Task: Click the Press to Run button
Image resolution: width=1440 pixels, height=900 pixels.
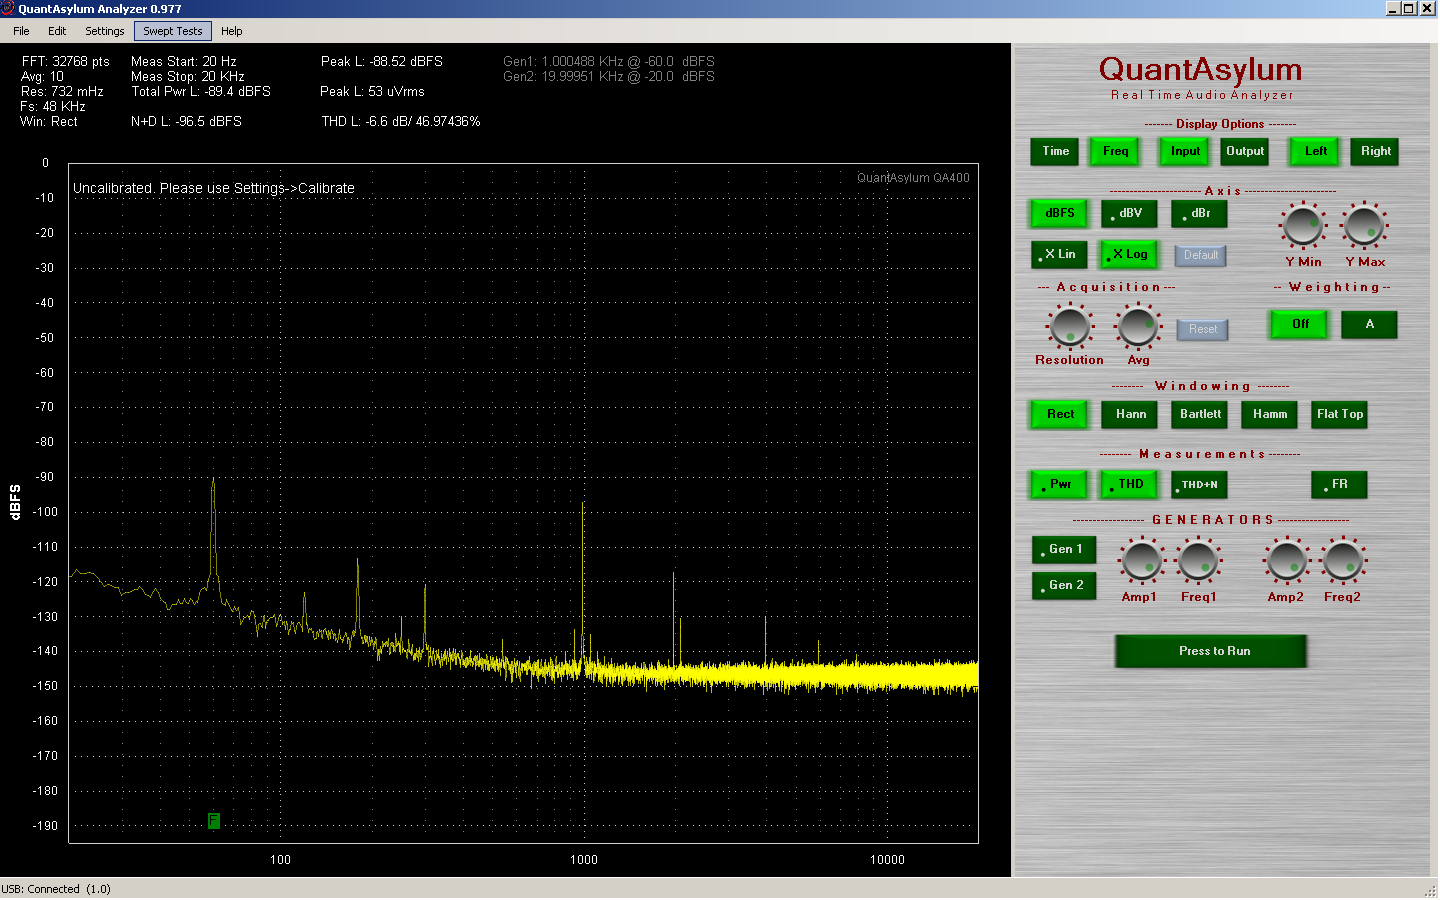Action: coord(1211,652)
